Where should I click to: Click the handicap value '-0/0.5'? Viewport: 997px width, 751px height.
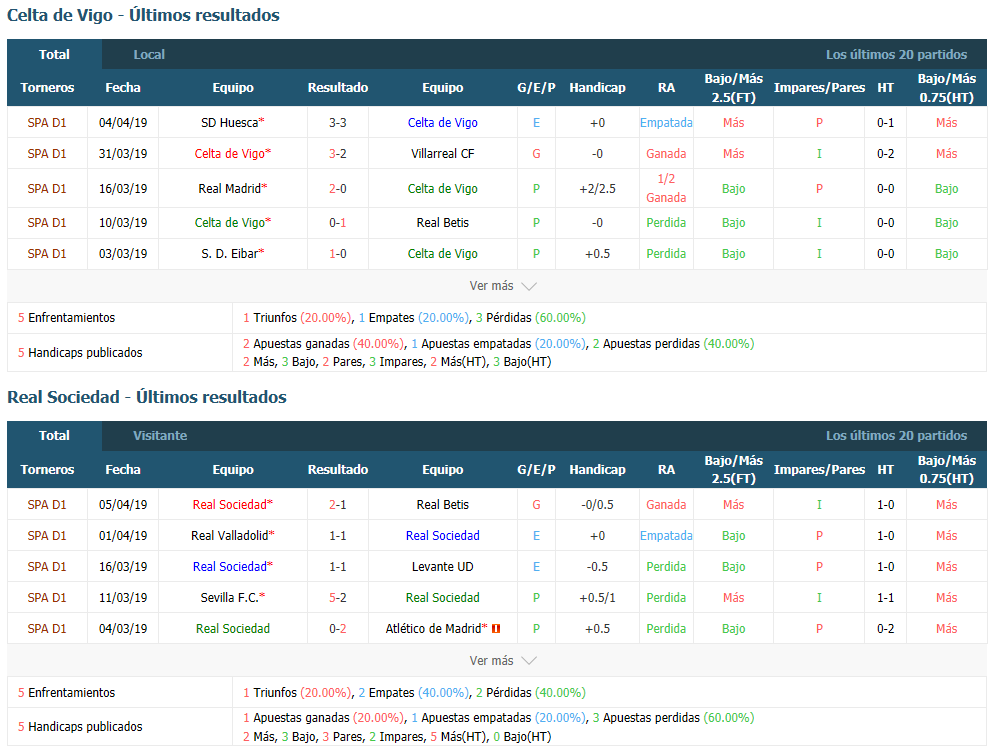(597, 505)
